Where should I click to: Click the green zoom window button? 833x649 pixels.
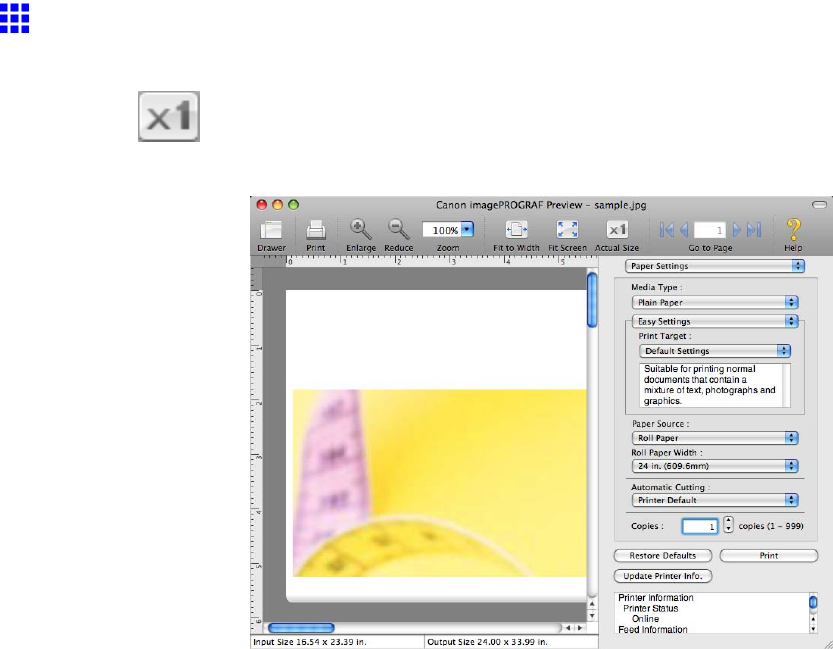pyautogui.click(x=293, y=204)
